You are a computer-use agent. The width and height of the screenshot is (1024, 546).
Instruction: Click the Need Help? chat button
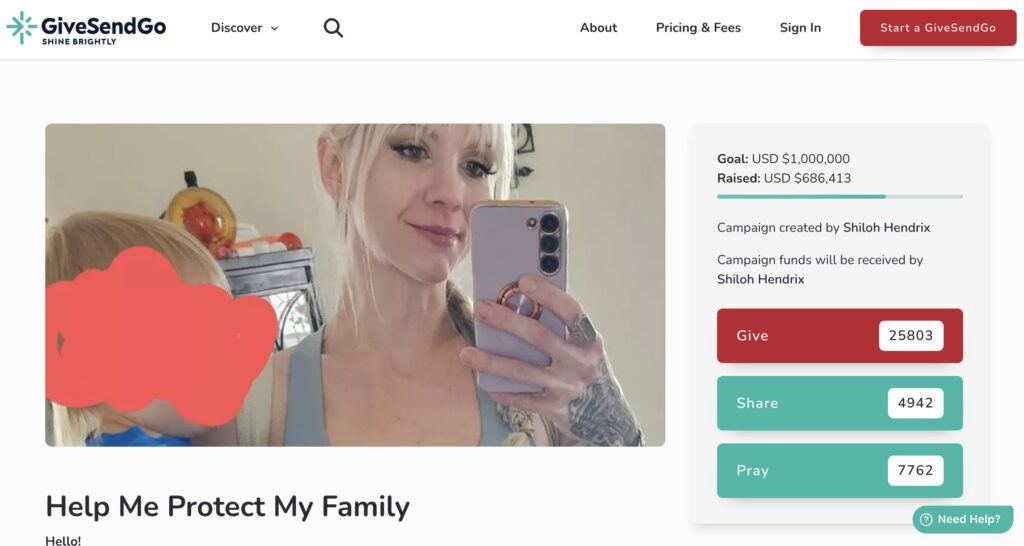[x=963, y=519]
